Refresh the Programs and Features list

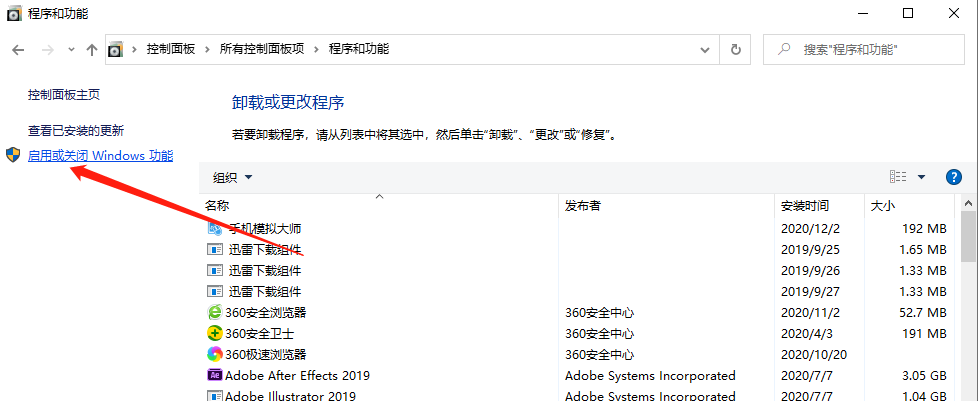(x=736, y=49)
